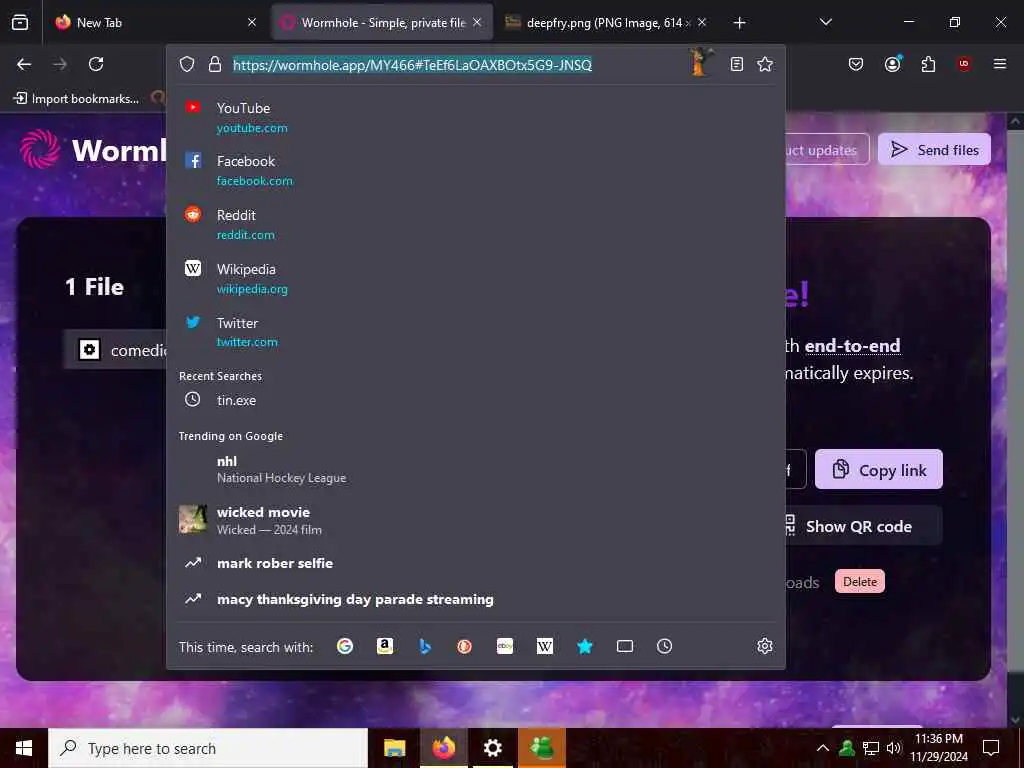
Task: Click the Copy link button
Action: click(x=878, y=470)
